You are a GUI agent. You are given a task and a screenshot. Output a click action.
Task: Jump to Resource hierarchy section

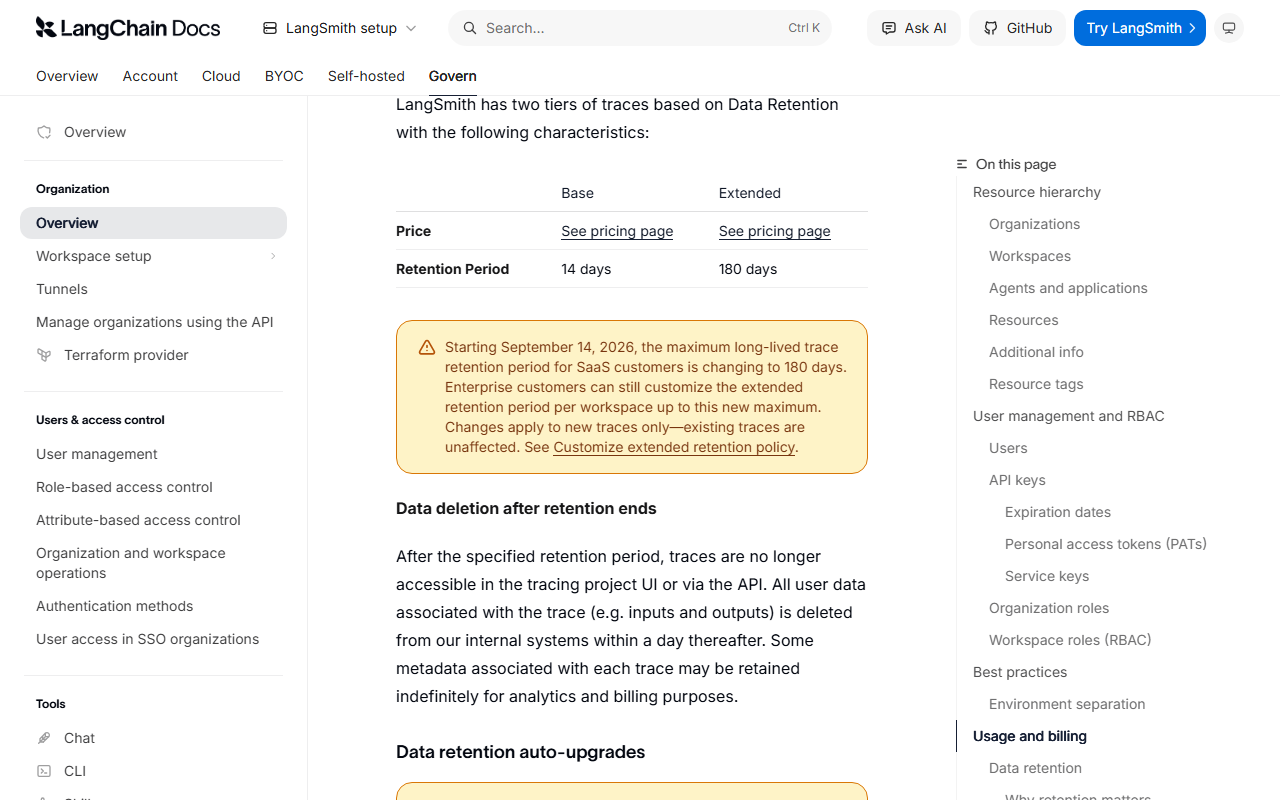(1037, 192)
